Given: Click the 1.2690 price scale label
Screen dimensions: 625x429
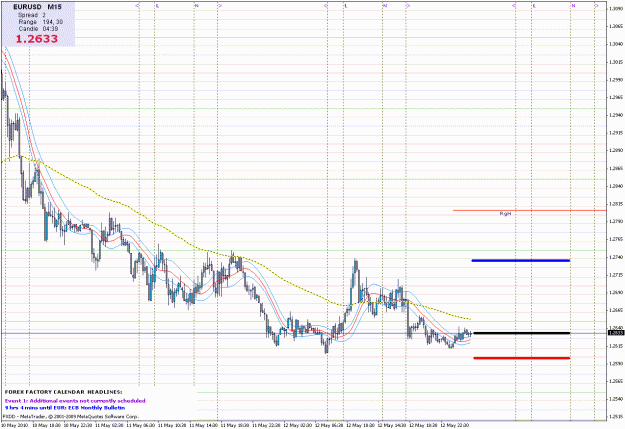Looking at the screenshot, I should (616, 292).
